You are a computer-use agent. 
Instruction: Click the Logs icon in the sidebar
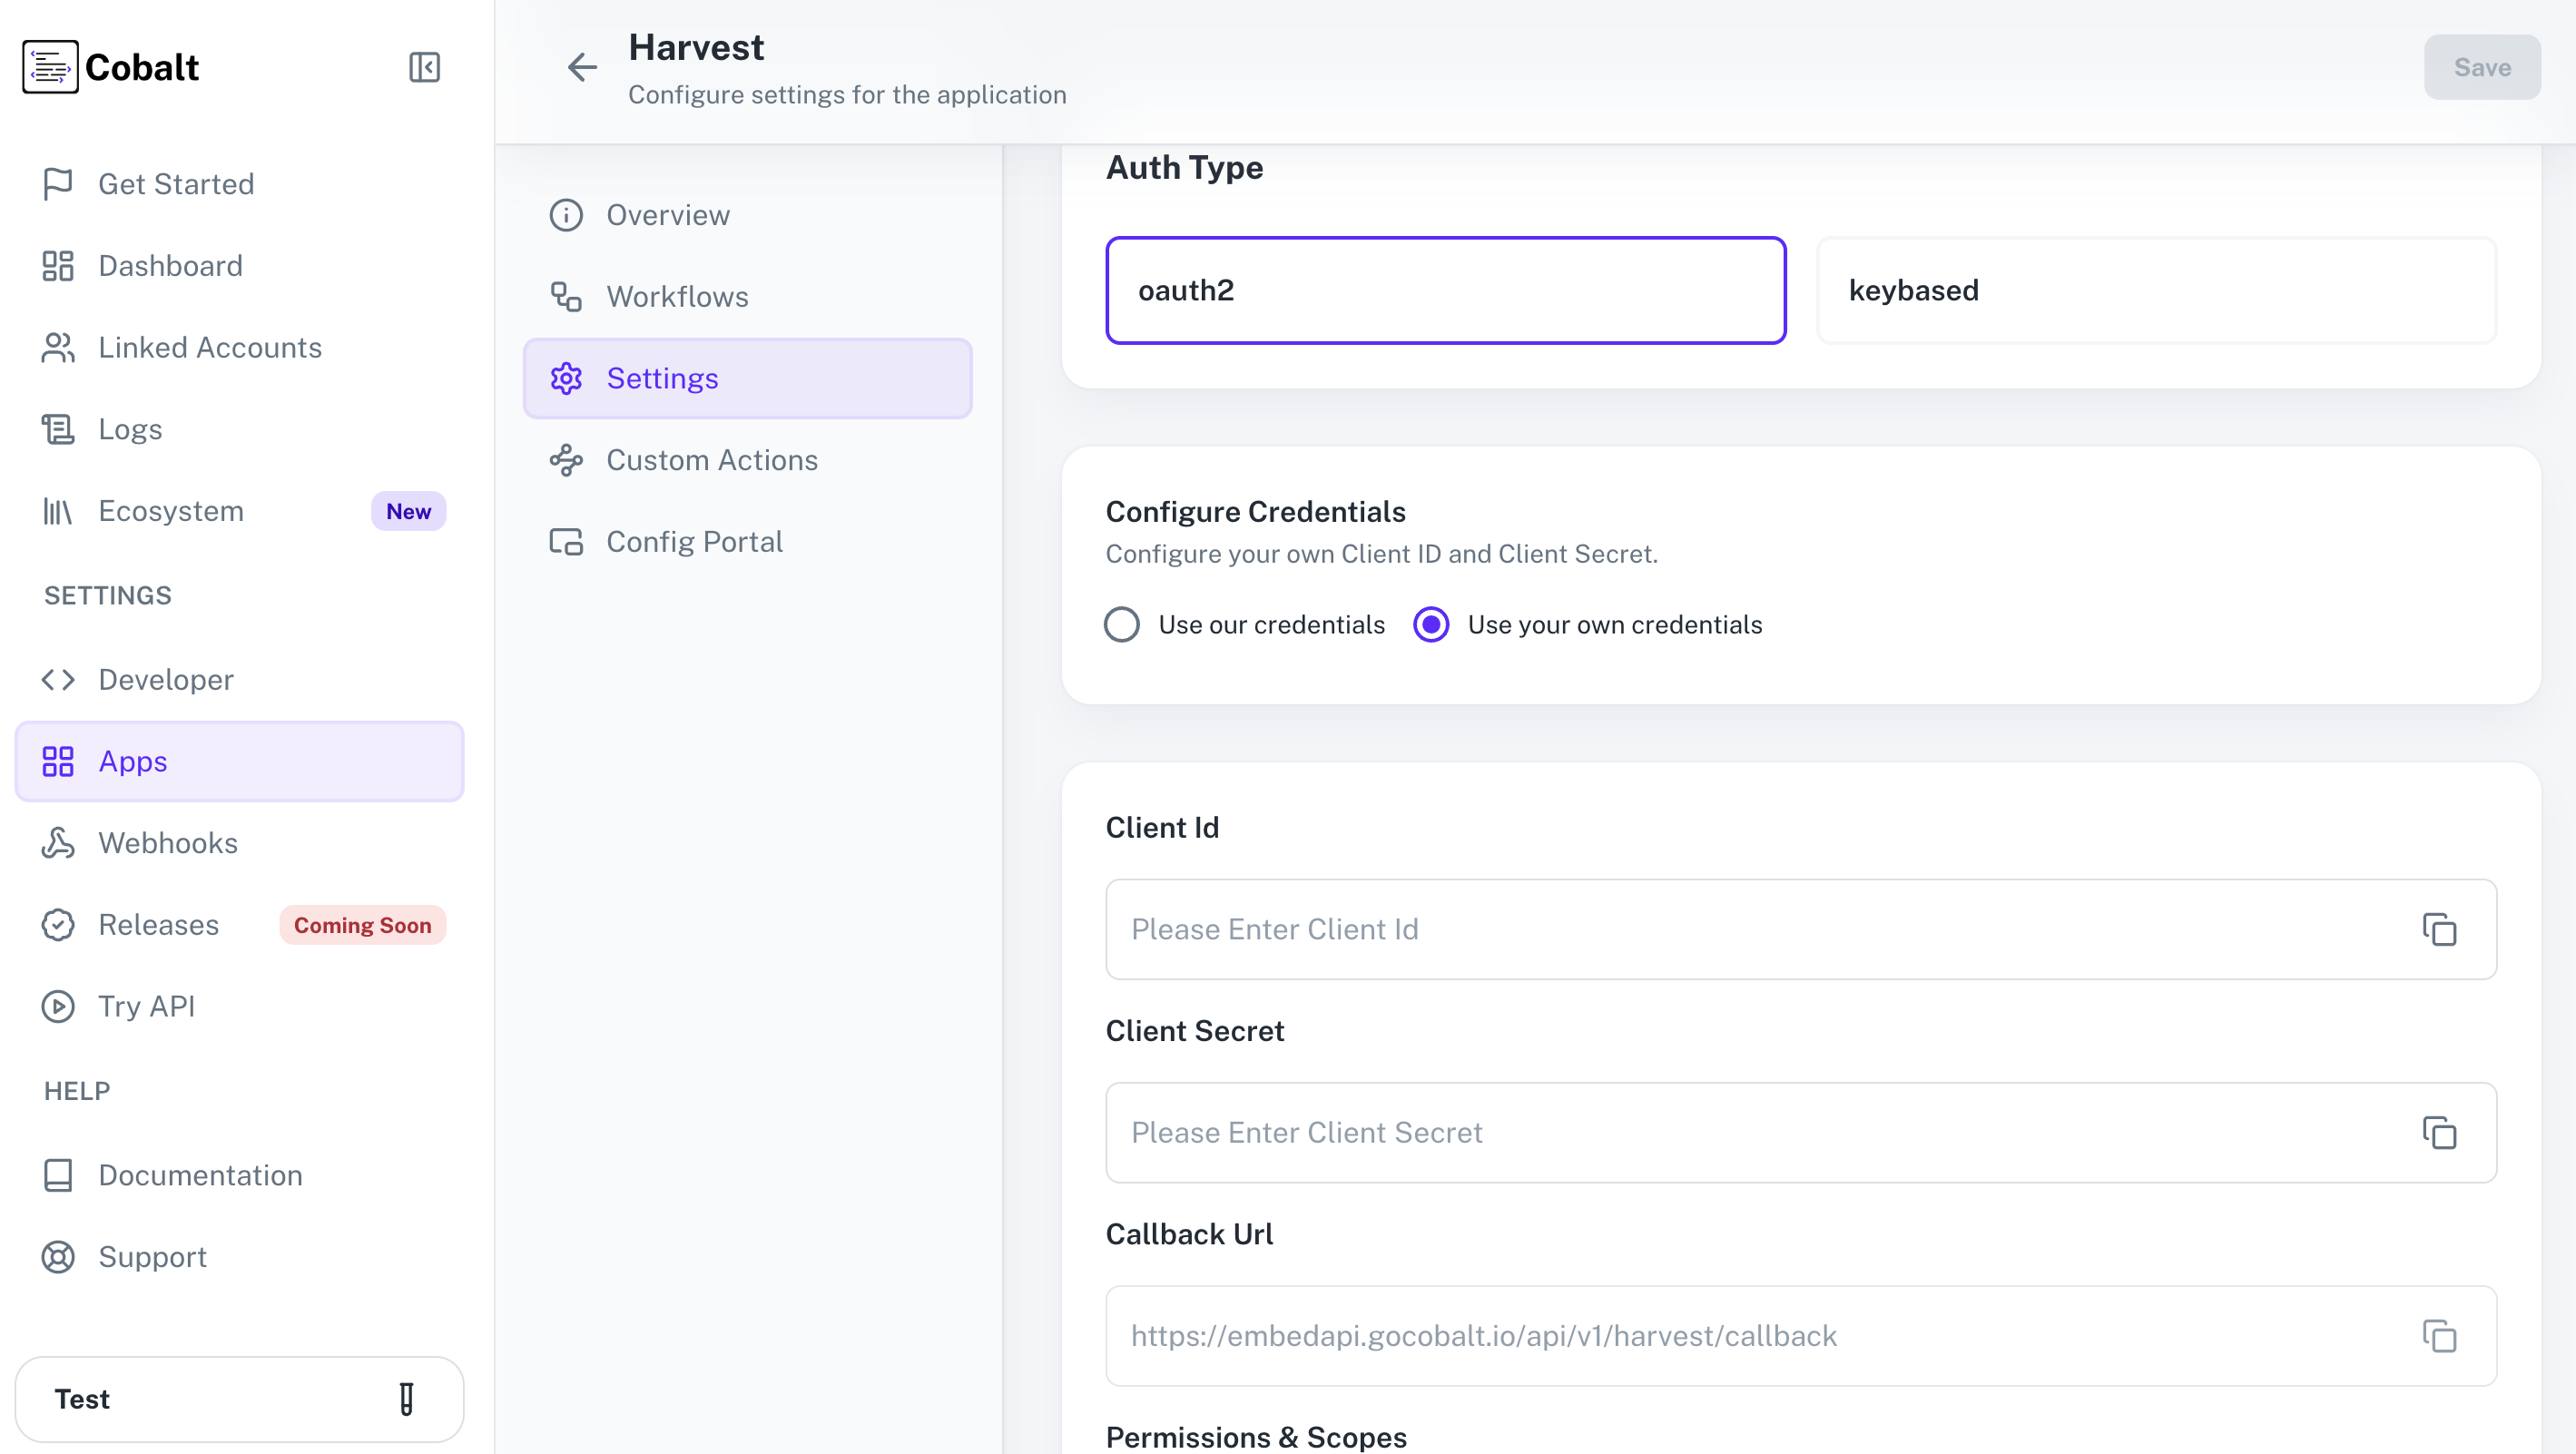click(57, 428)
